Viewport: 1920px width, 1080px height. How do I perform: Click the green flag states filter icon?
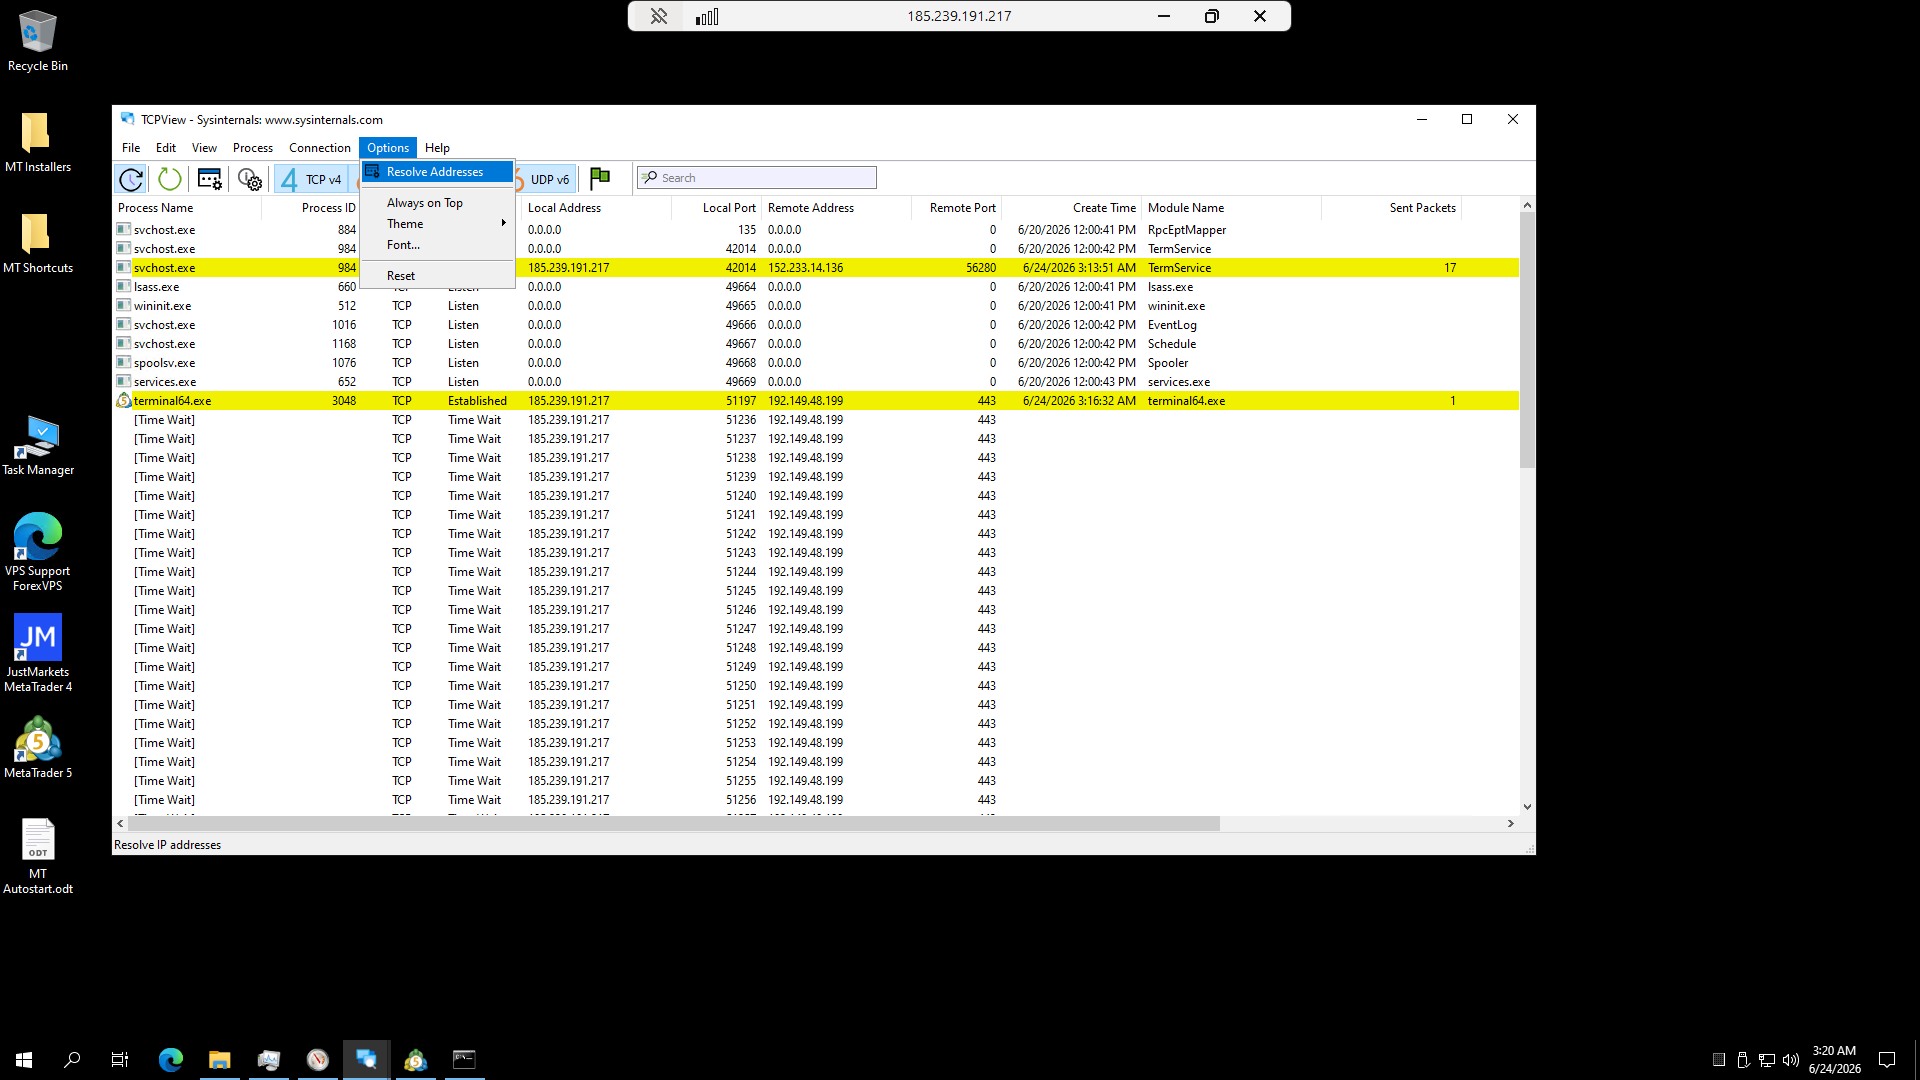click(600, 178)
